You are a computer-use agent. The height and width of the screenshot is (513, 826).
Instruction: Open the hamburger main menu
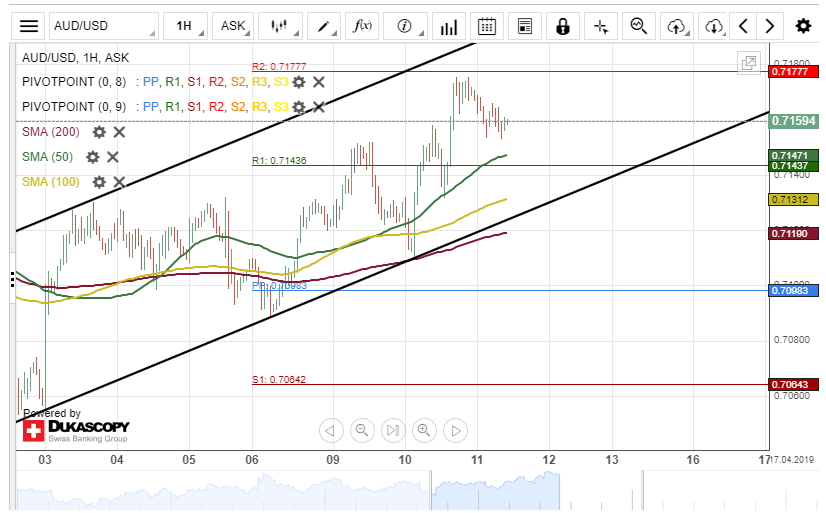[28, 26]
